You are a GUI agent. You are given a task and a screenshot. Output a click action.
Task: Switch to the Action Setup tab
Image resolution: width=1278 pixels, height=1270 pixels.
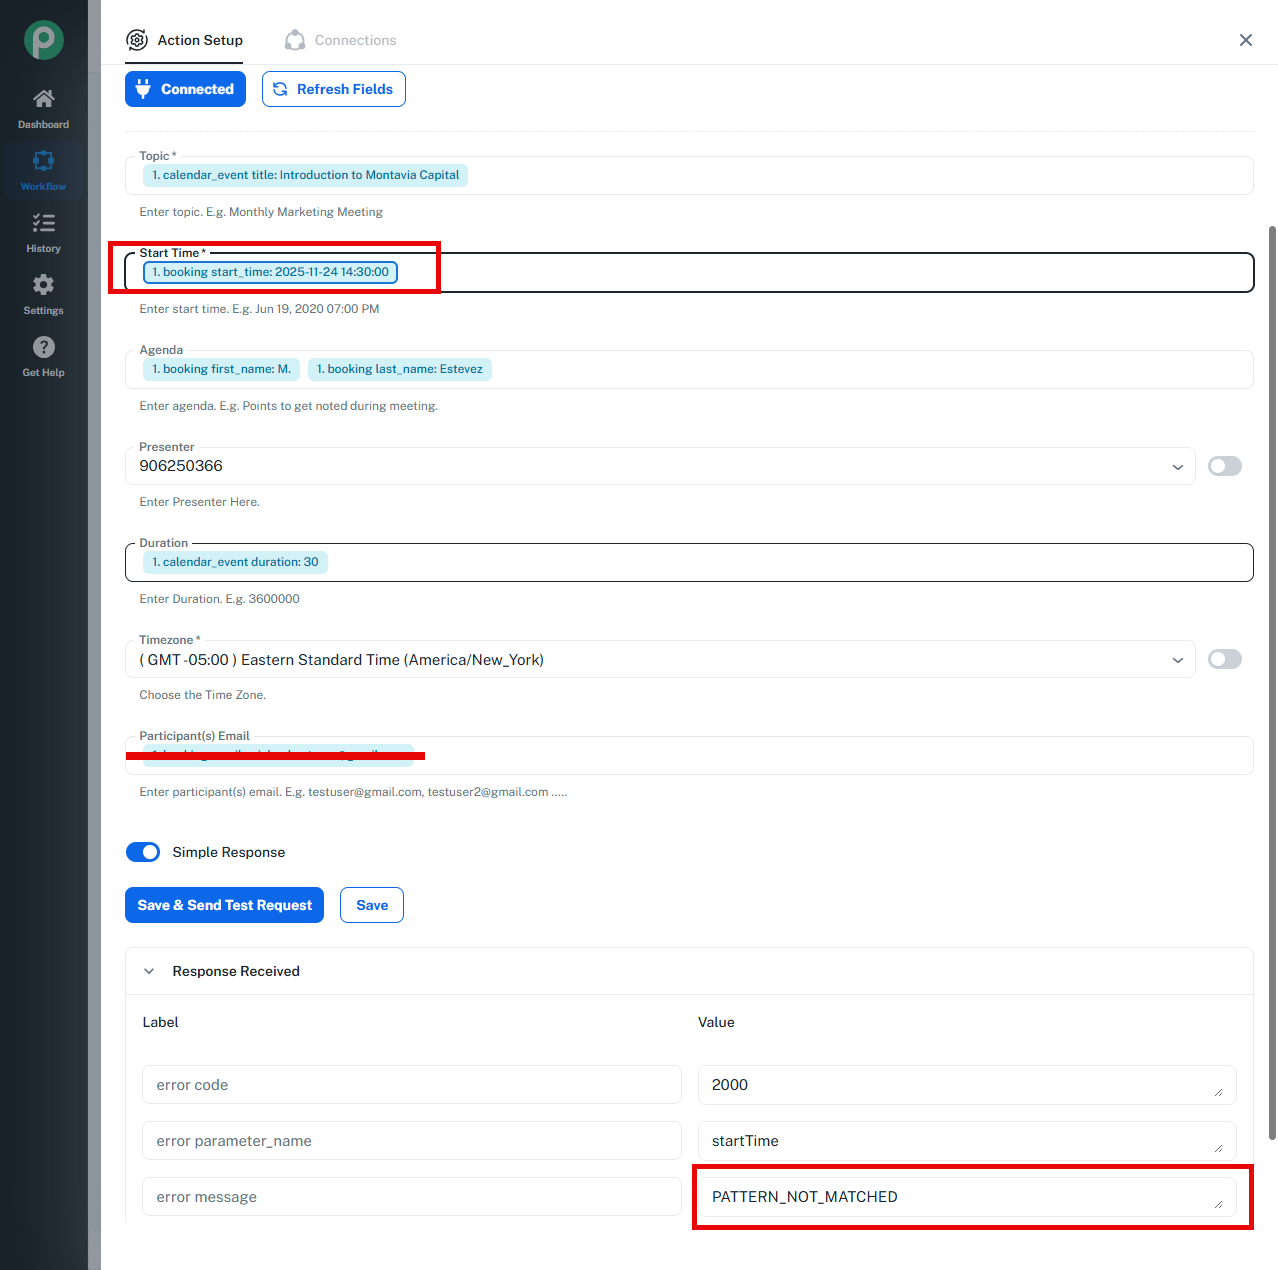coord(185,40)
